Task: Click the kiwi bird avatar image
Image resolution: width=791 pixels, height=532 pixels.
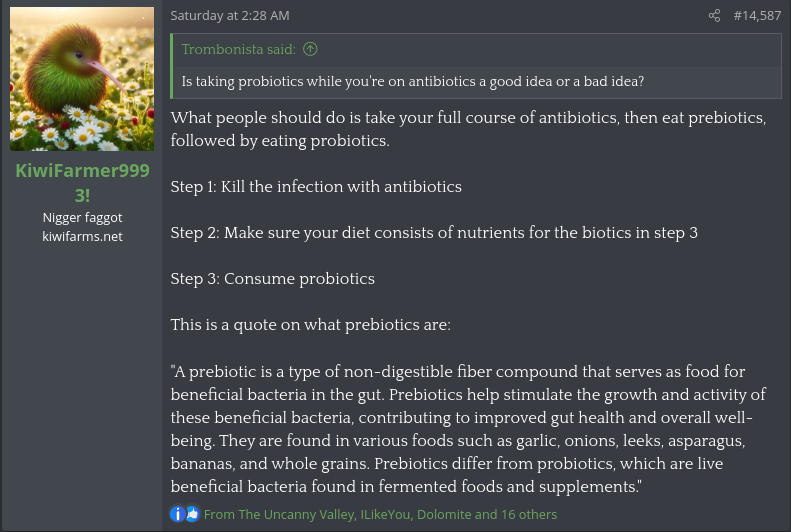Action: (x=82, y=79)
